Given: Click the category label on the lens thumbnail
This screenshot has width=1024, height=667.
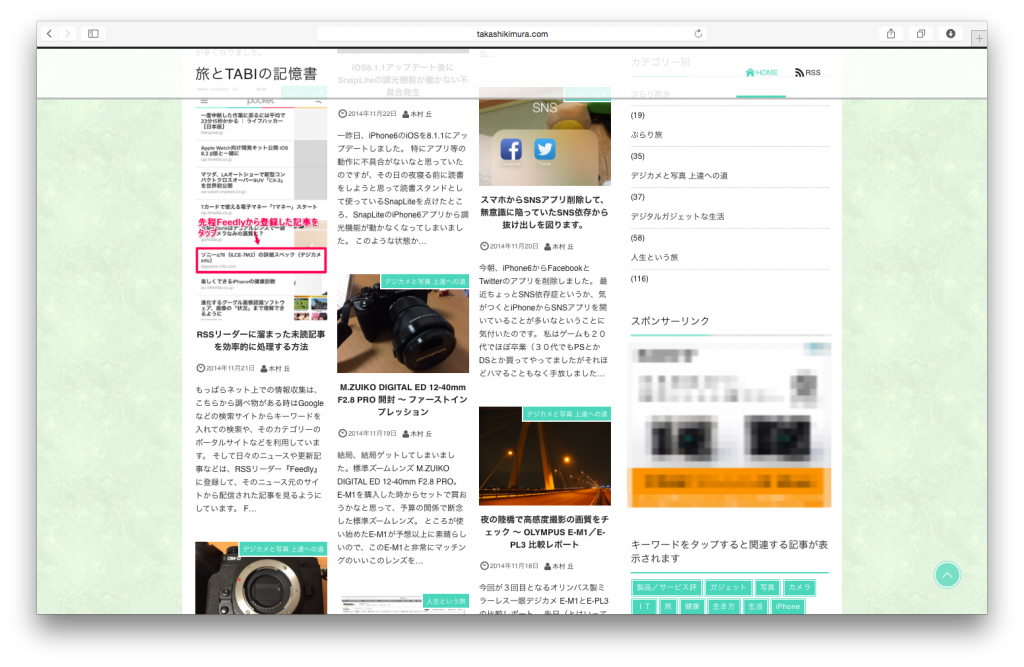Looking at the screenshot, I should pos(424,282).
